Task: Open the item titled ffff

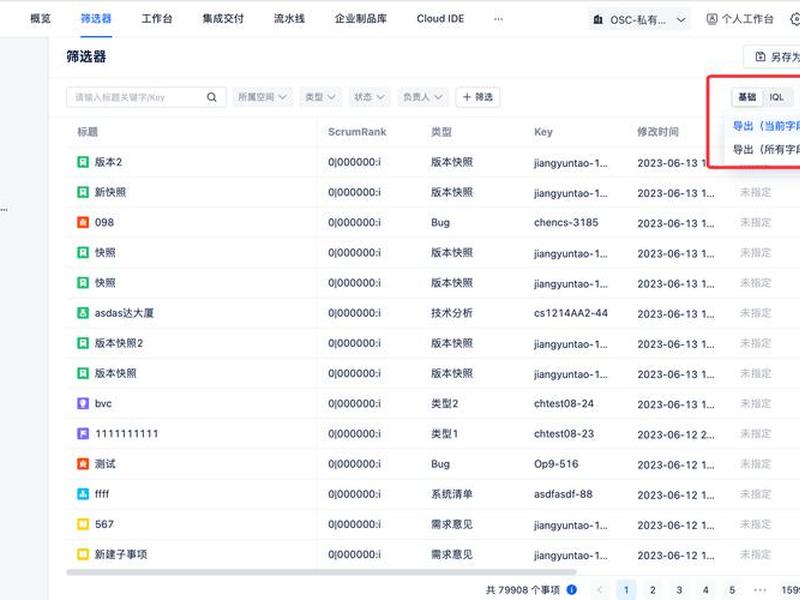Action: [x=102, y=494]
